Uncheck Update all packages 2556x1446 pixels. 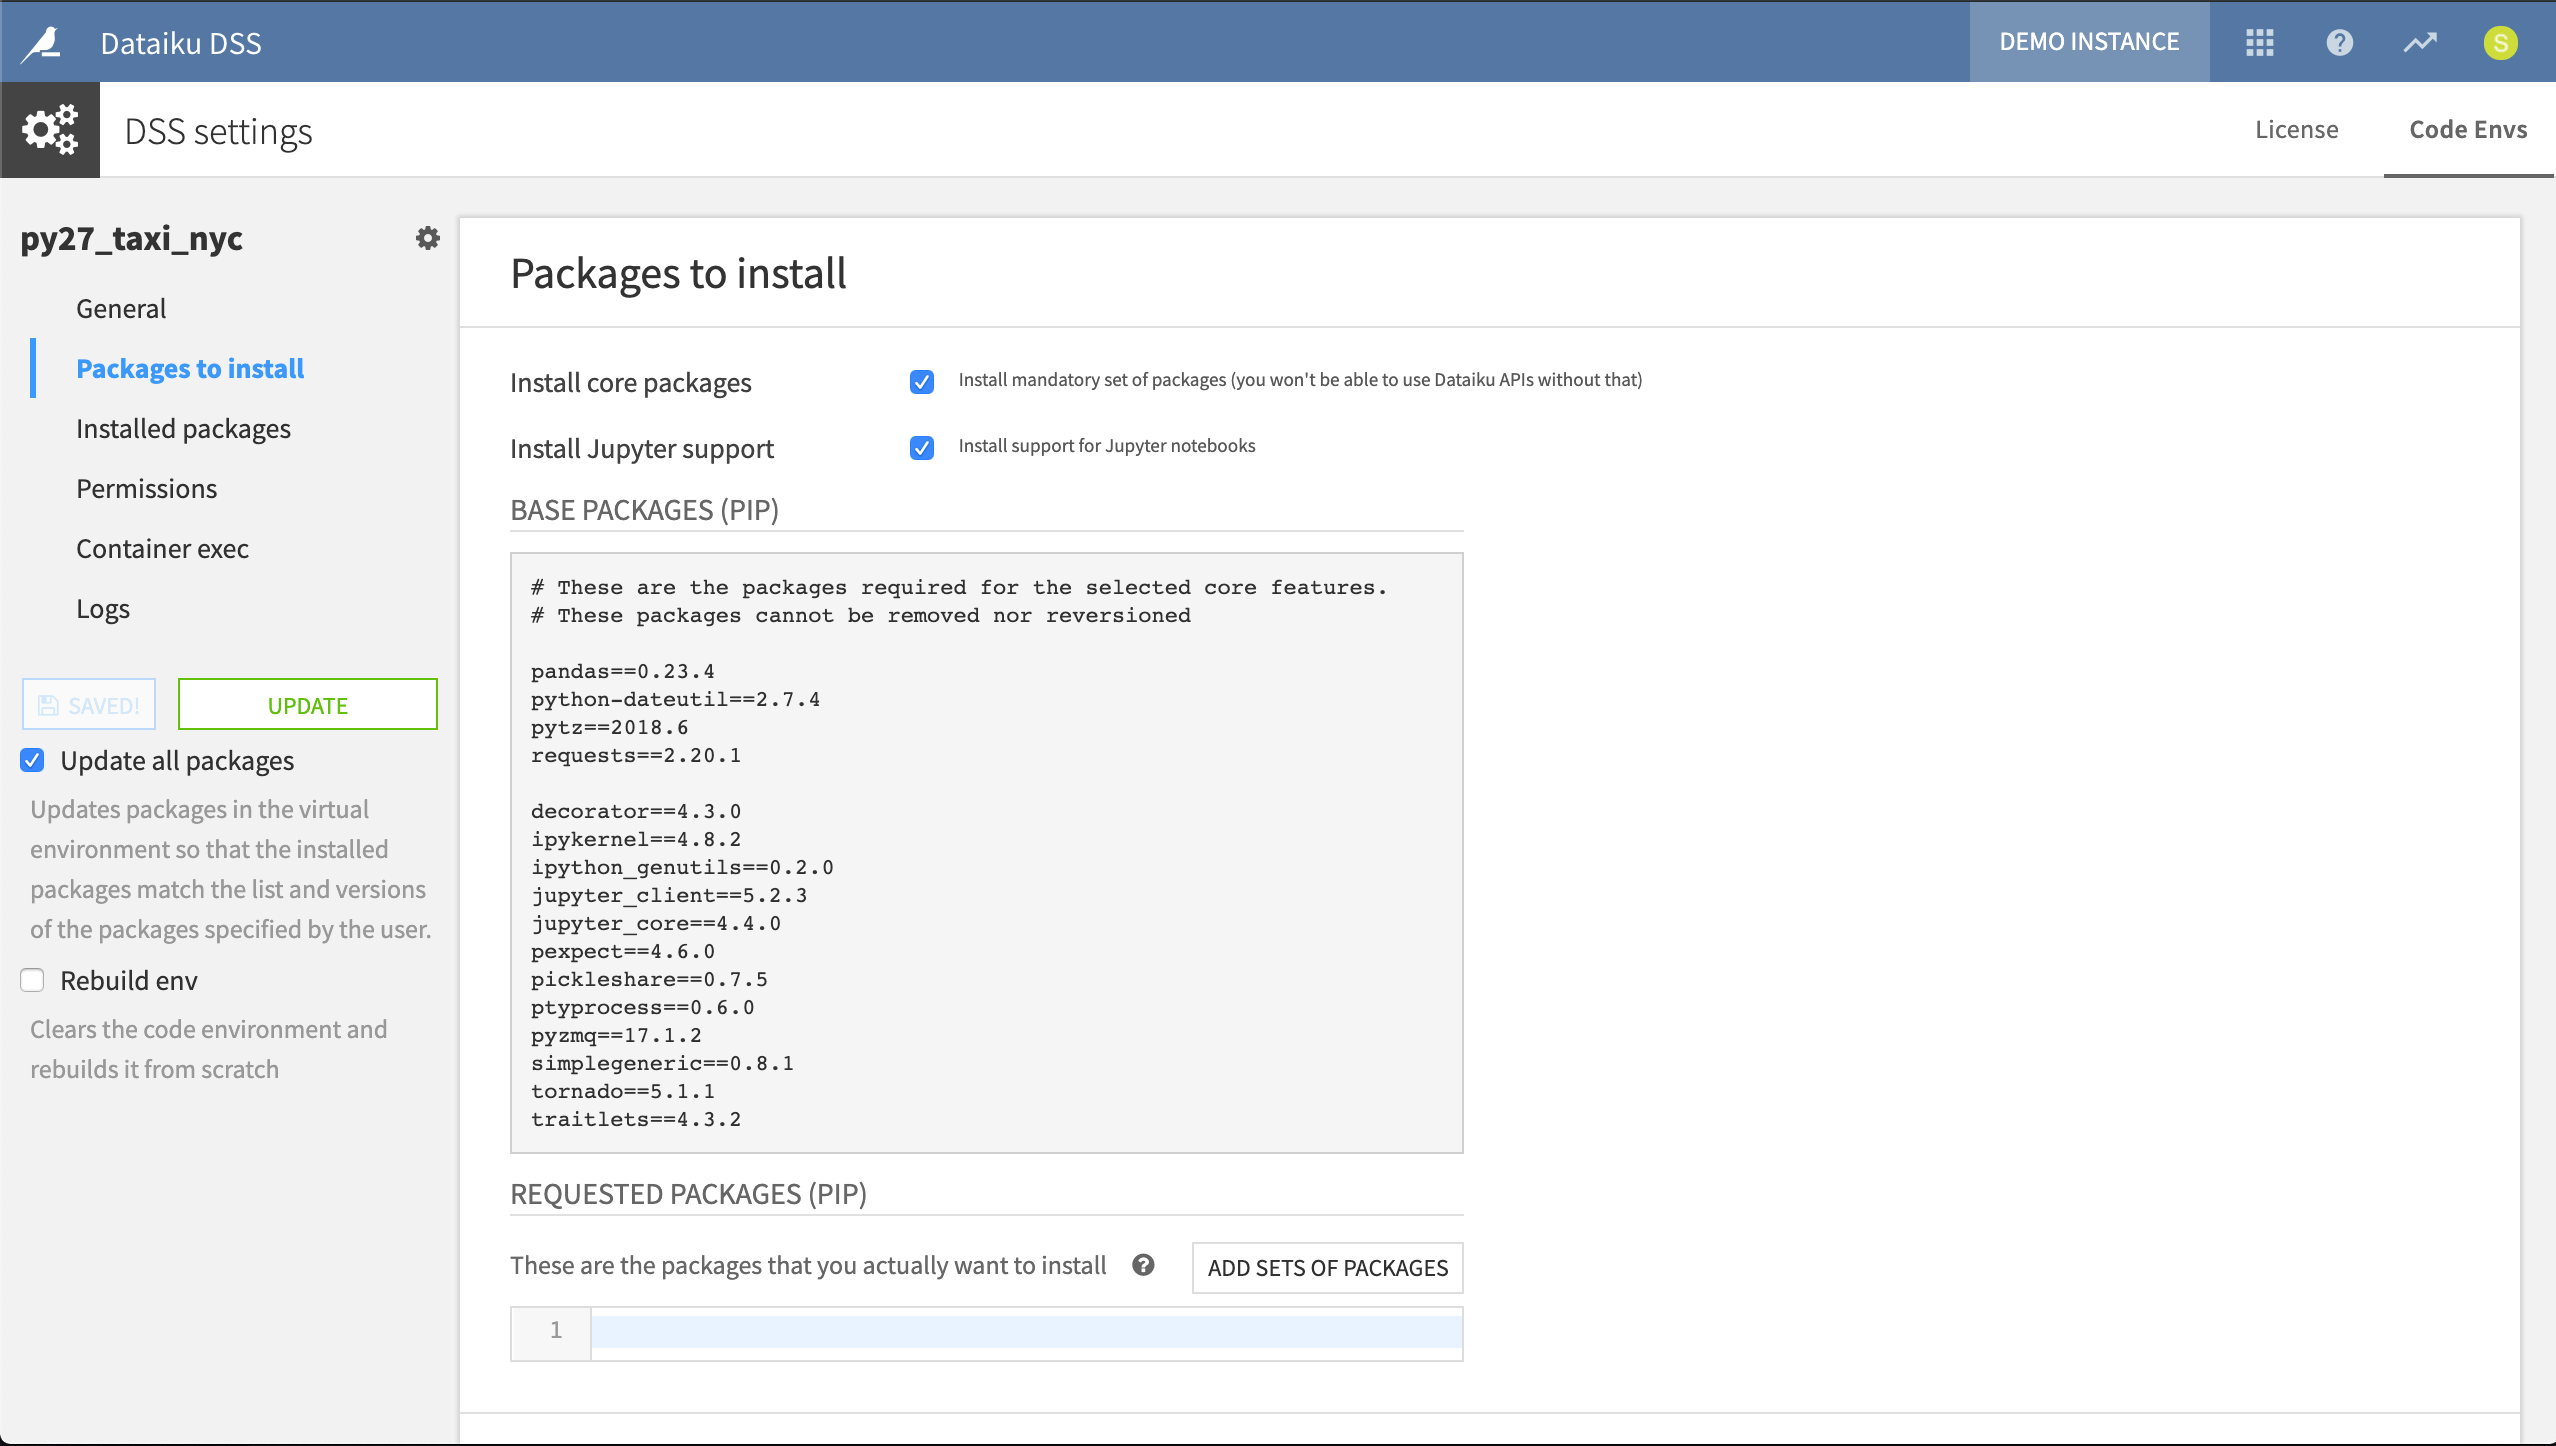coord(32,760)
